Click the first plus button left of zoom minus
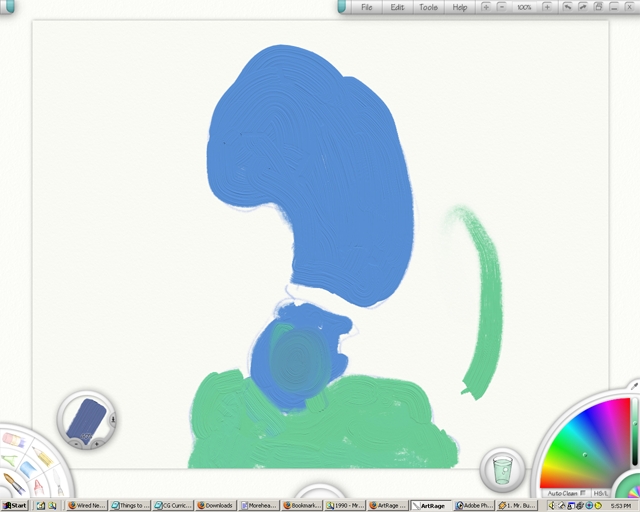The image size is (640, 512). pyautogui.click(x=486, y=7)
